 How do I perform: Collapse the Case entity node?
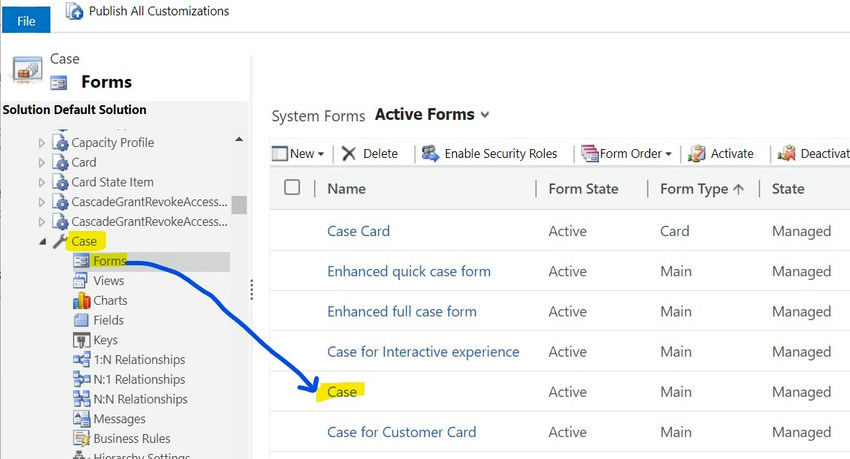point(41,242)
